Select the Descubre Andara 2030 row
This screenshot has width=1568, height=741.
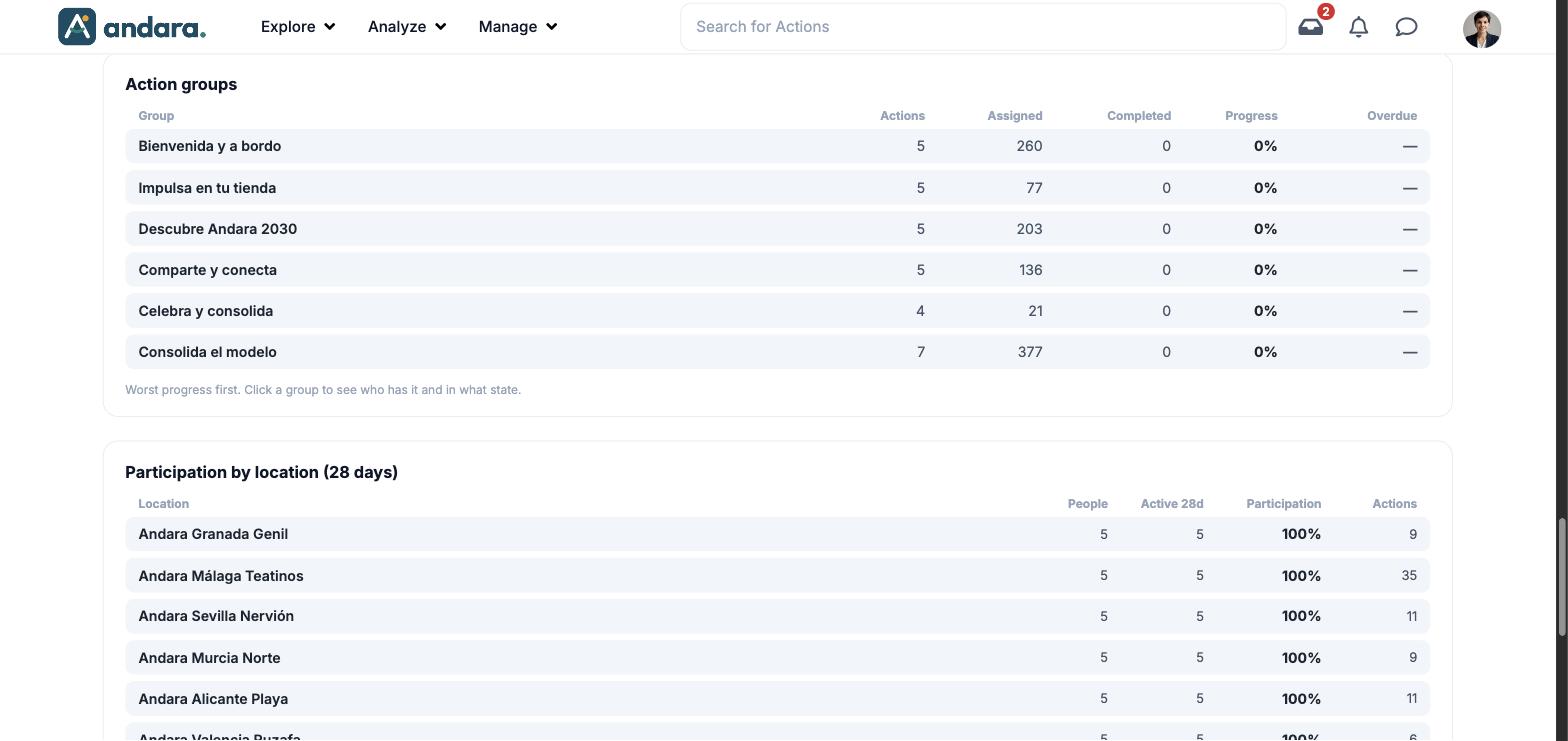point(777,229)
